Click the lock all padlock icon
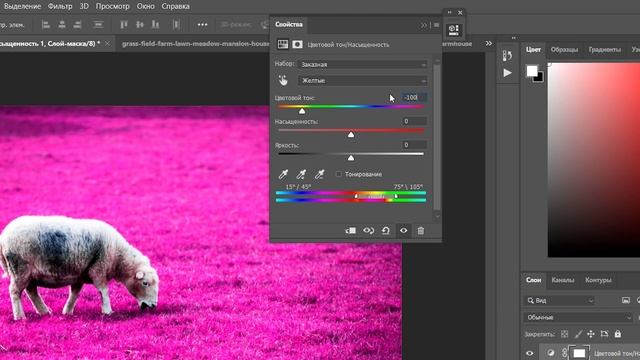 618,334
